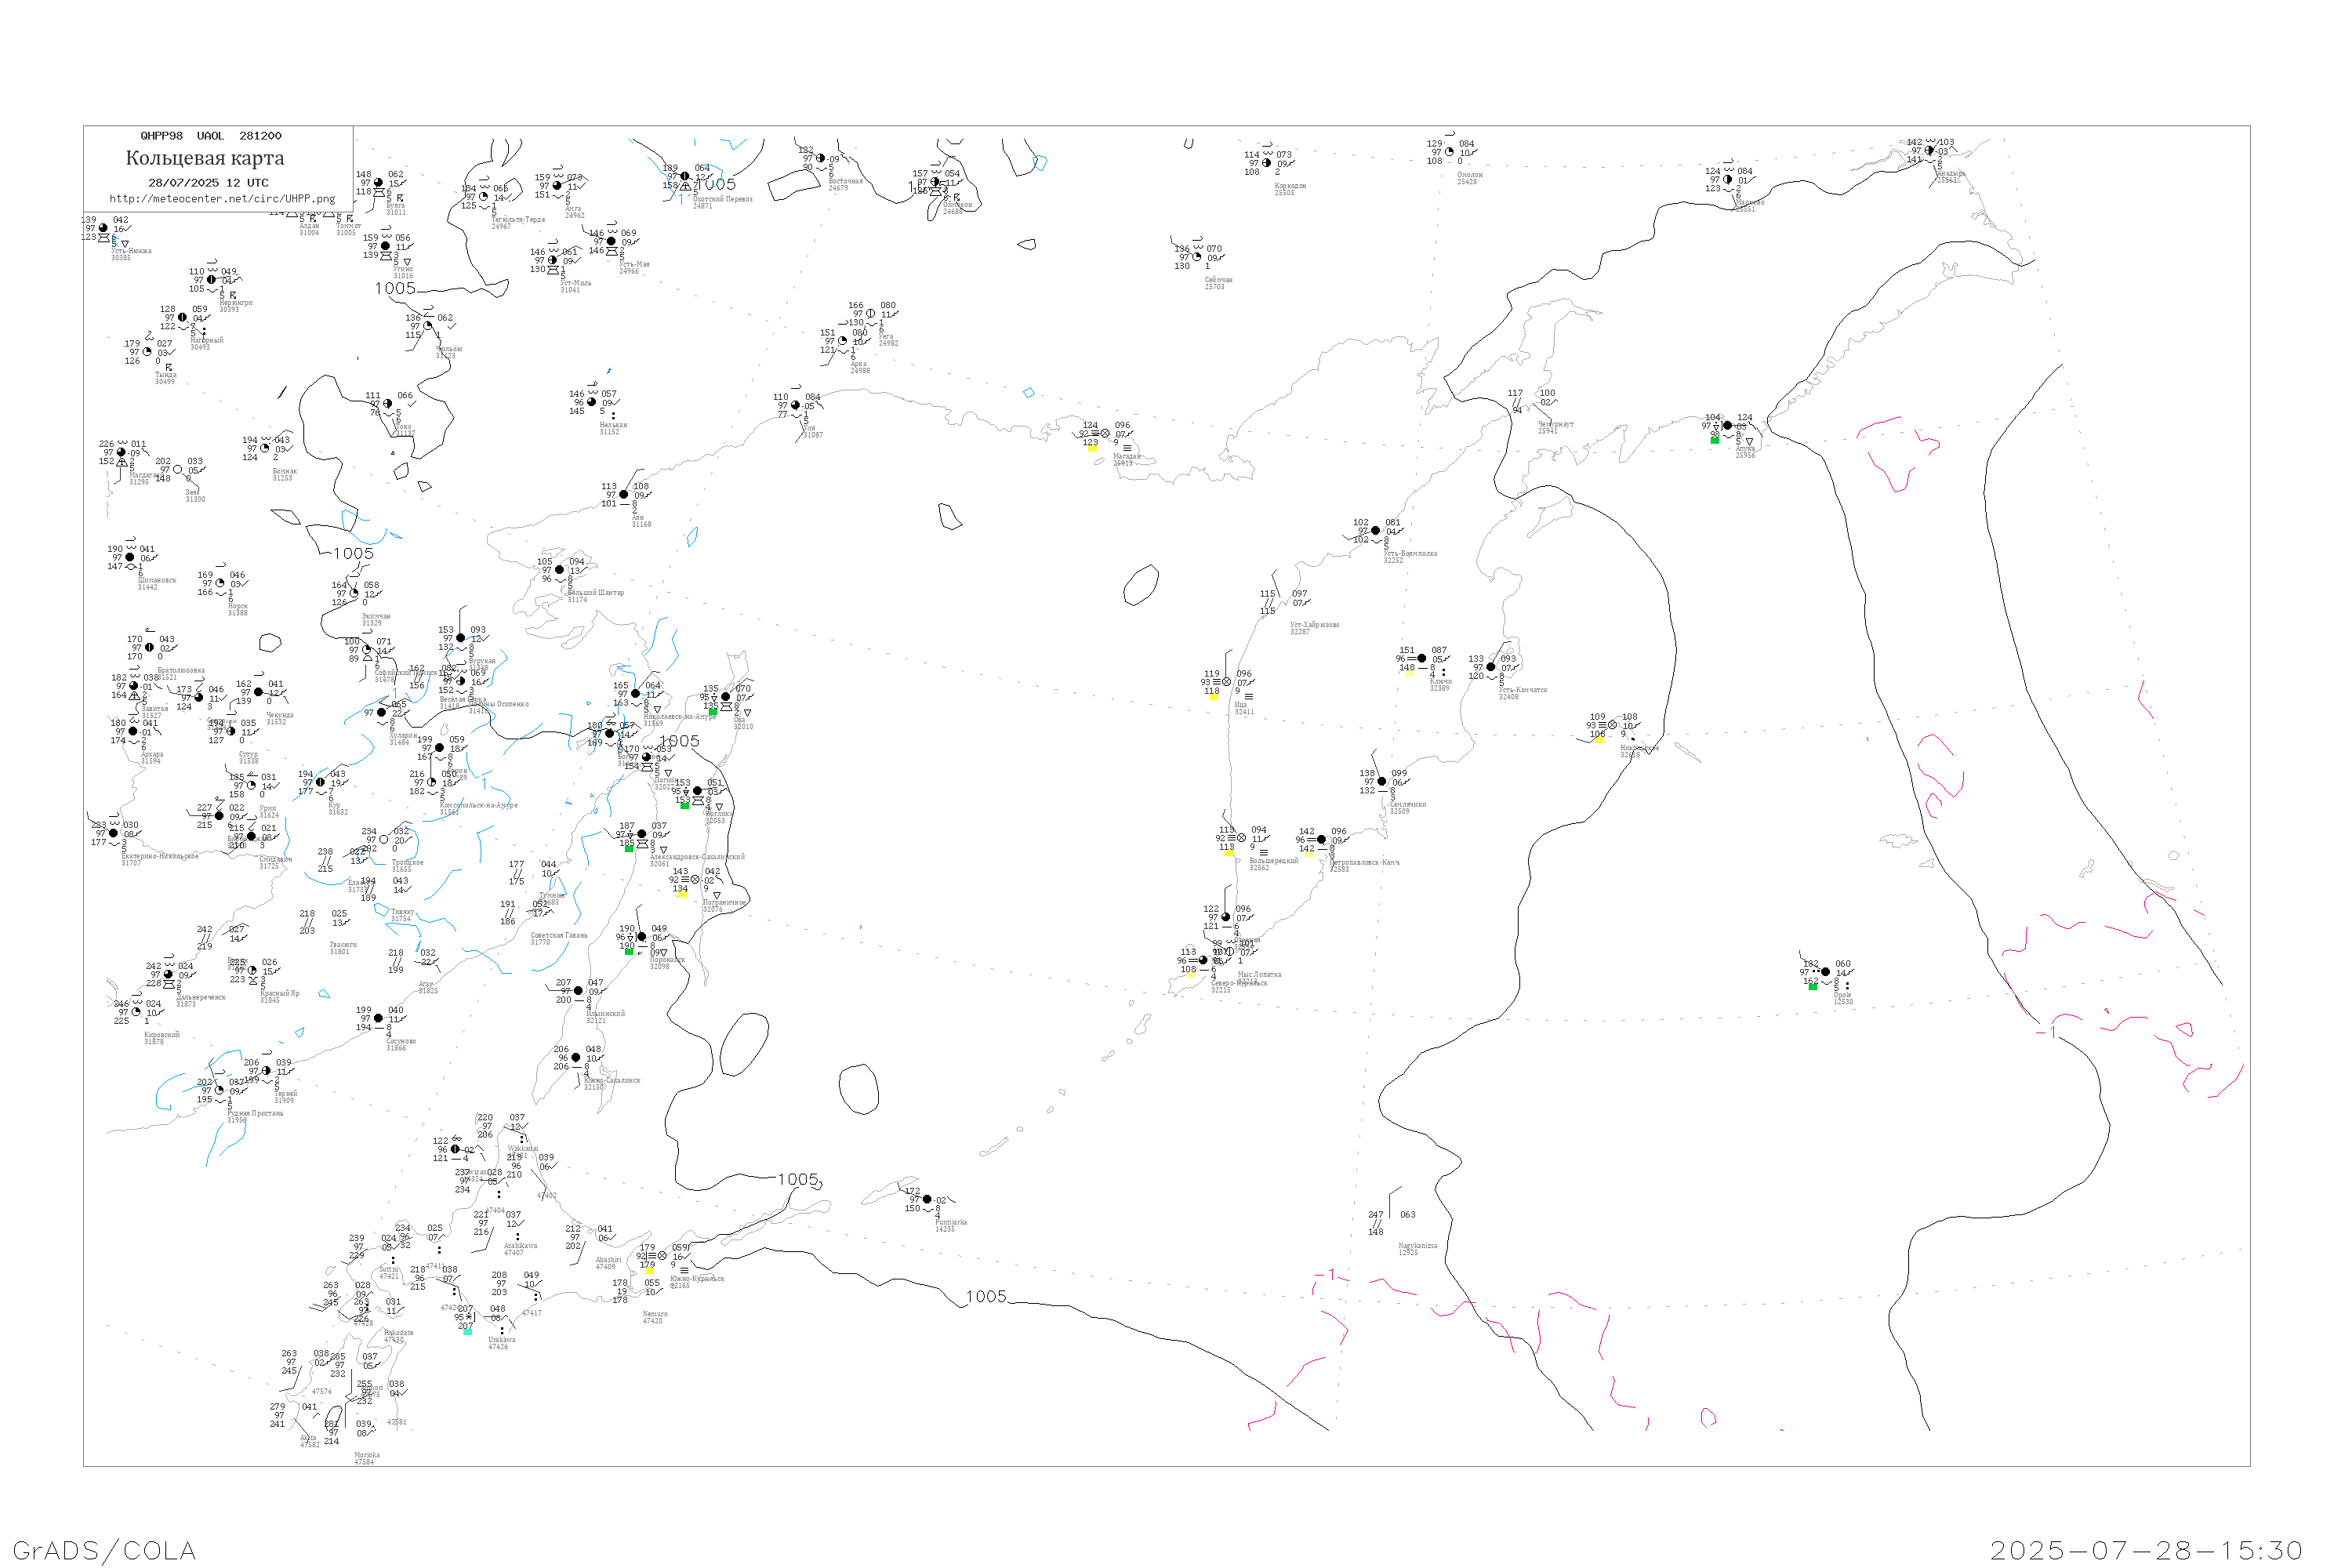Click the Поронайск station filled circle
Screen dimensions: 2352x1568
pos(642,937)
